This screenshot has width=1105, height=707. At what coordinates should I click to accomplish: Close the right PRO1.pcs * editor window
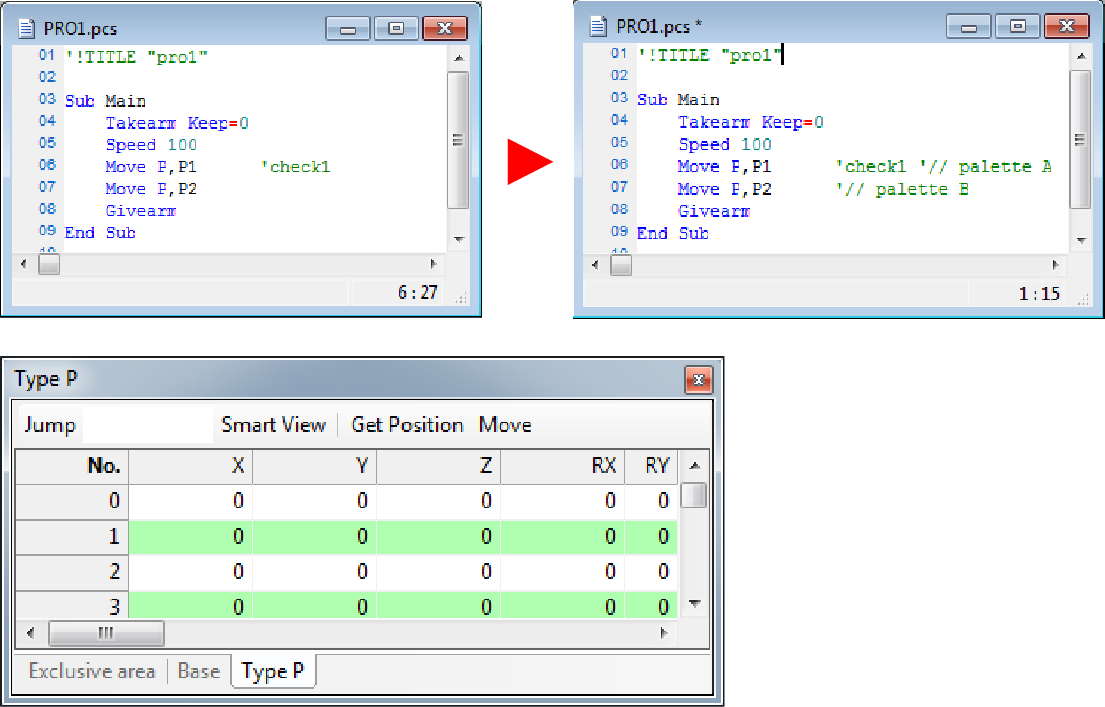1066,27
